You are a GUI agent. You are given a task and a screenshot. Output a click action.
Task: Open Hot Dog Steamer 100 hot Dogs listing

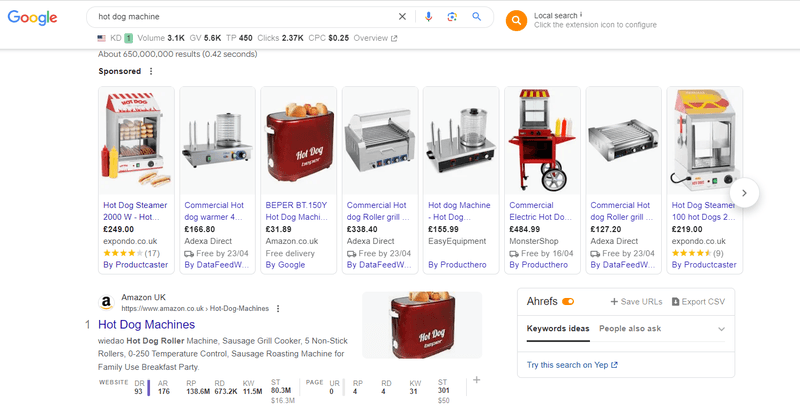(x=704, y=211)
